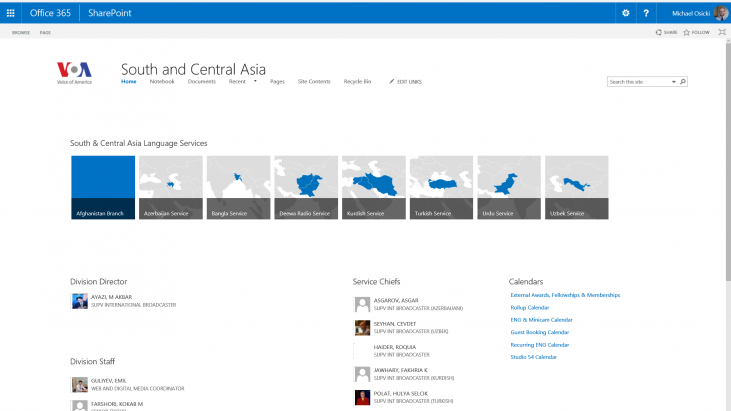Image resolution: width=731 pixels, height=411 pixels.
Task: Open the settings gear menu
Action: [626, 13]
